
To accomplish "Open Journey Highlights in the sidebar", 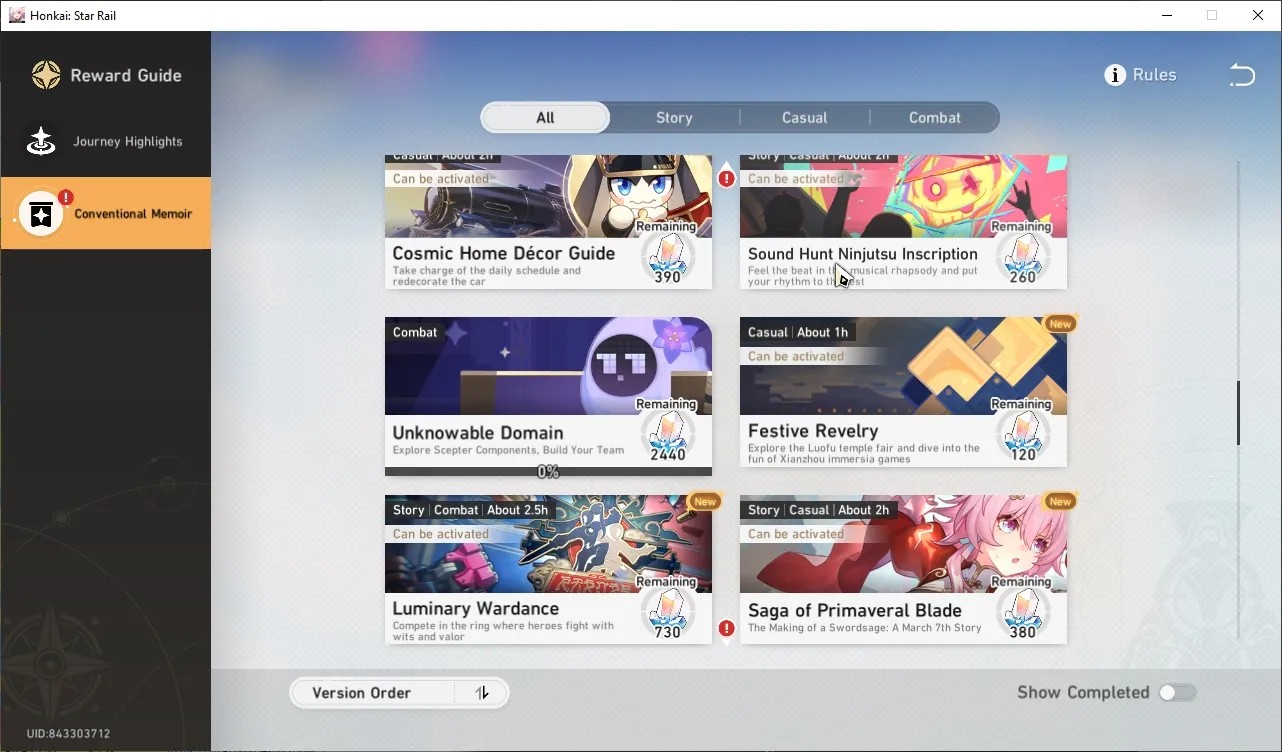I will pyautogui.click(x=106, y=141).
